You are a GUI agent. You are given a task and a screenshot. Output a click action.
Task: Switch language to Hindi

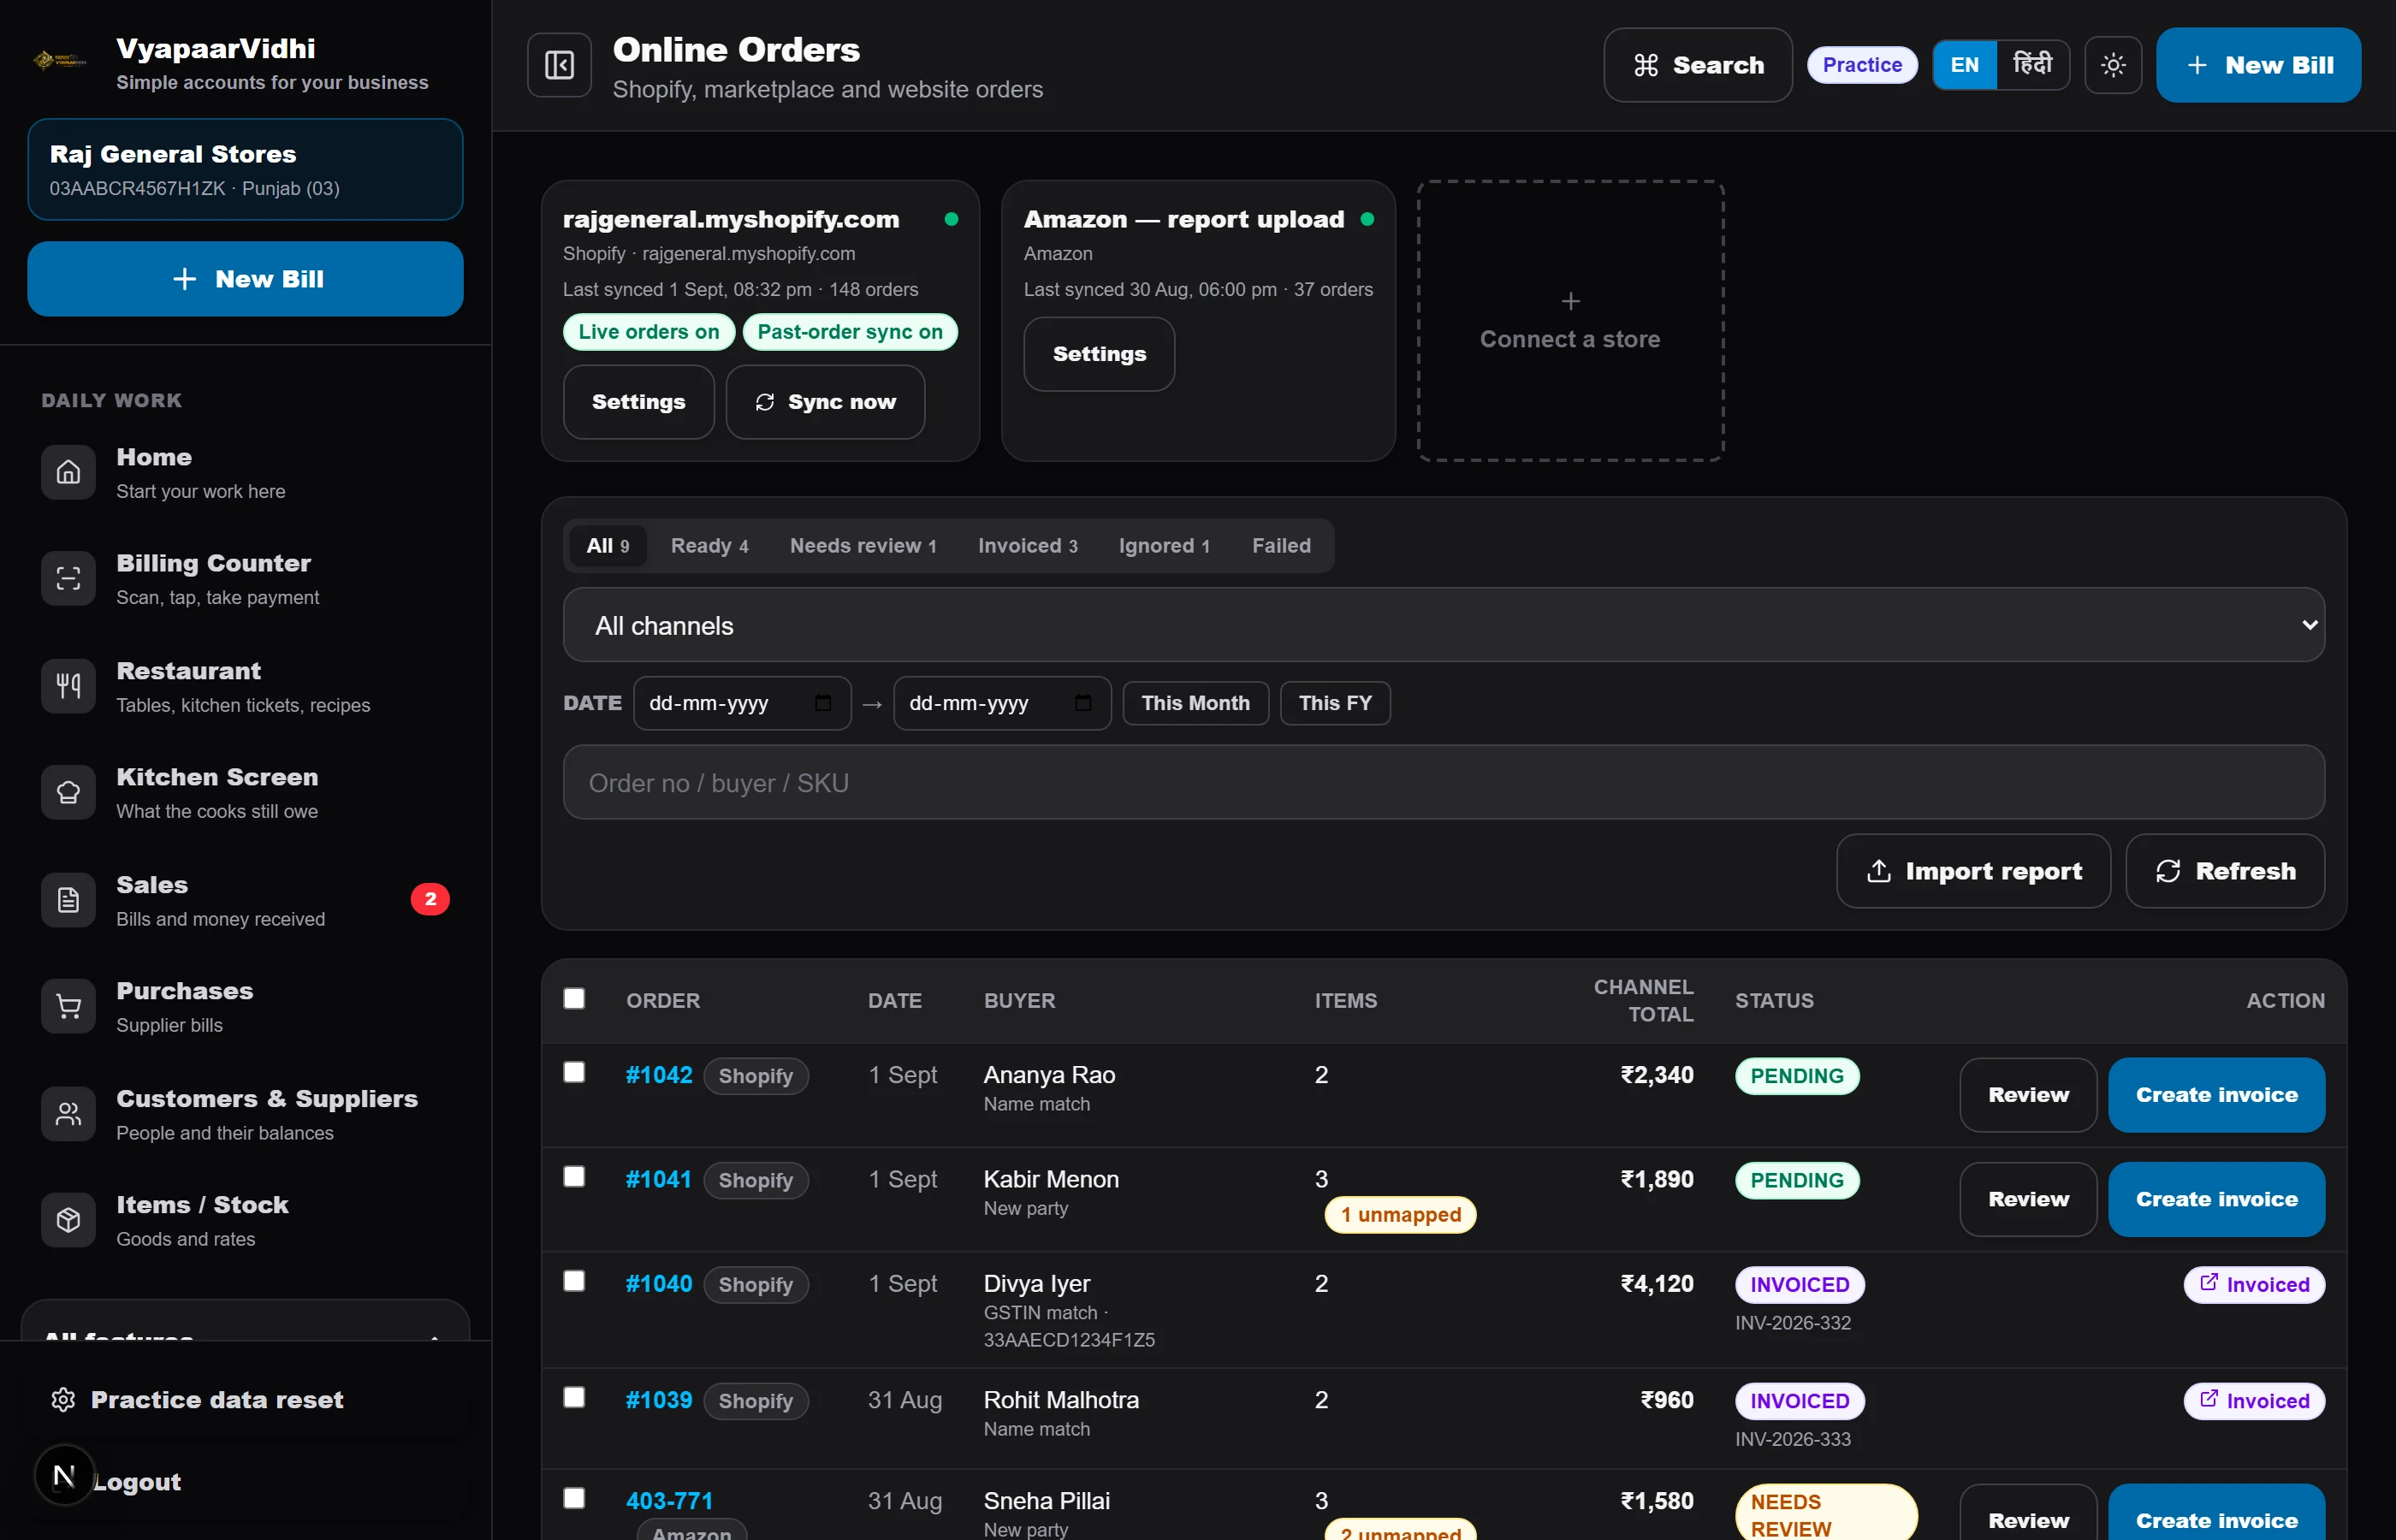click(x=2032, y=65)
